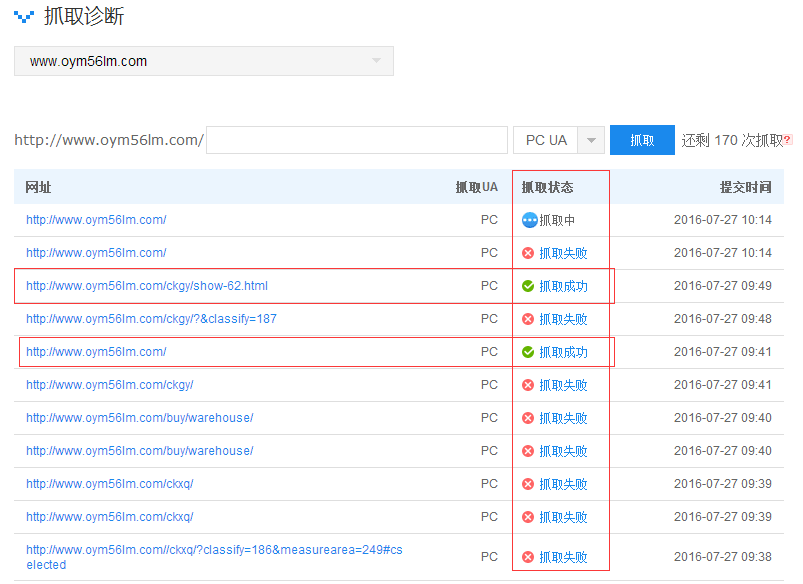Open the www.oym56lm.com site selector dropdown
Screen dimensions: 803x584
[203, 61]
